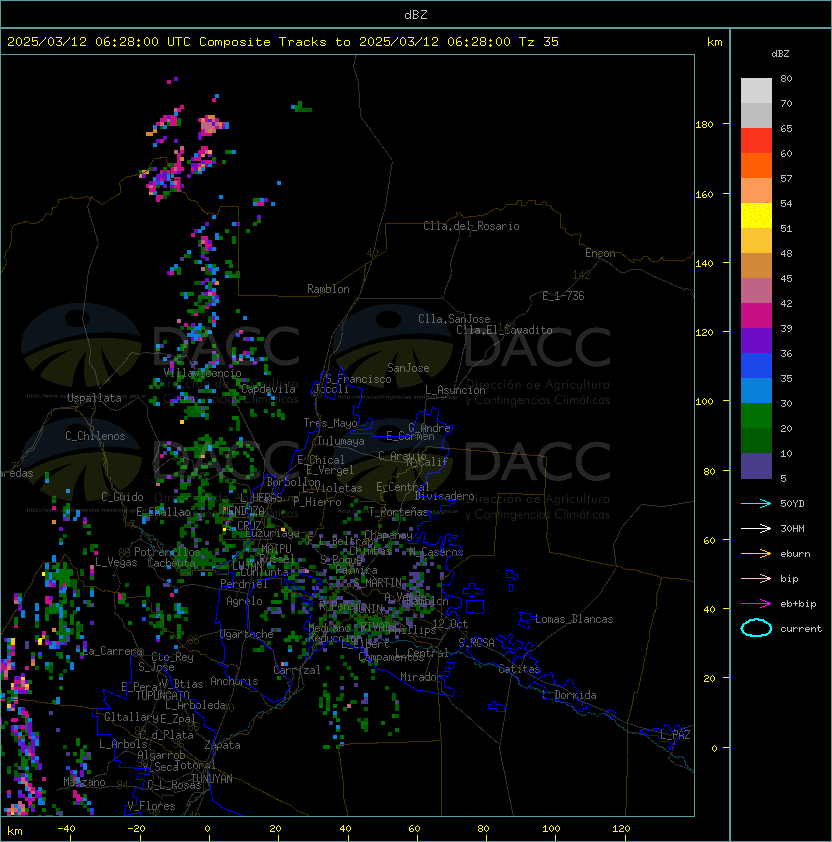The image size is (832, 842).
Task: Pick the light gray top swatch near 80
Action: 756,91
